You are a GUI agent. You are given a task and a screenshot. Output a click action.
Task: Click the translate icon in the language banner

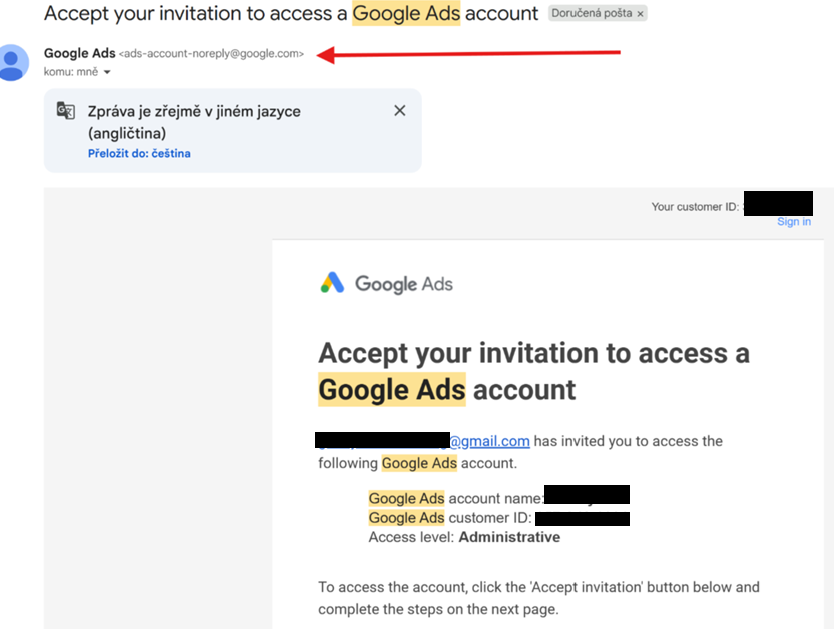66,111
